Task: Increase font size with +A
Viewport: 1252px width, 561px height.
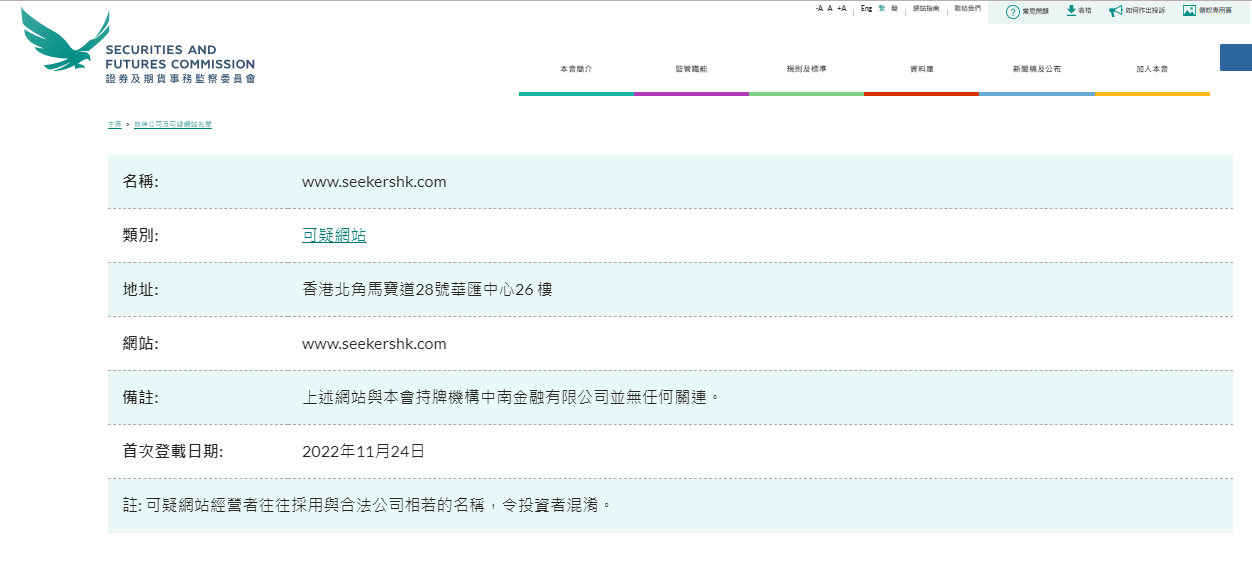Action: (842, 8)
